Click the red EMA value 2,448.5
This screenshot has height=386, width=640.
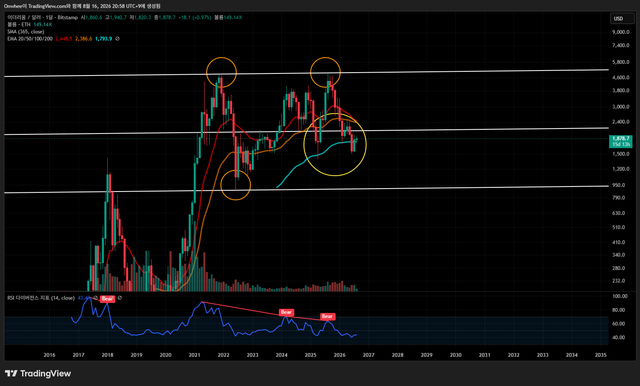click(x=64, y=39)
